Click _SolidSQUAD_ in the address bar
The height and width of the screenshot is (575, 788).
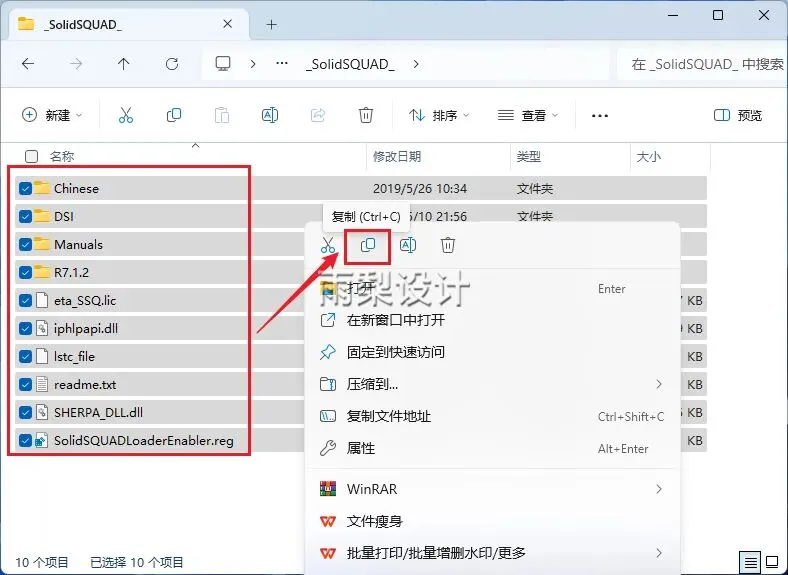[x=350, y=64]
